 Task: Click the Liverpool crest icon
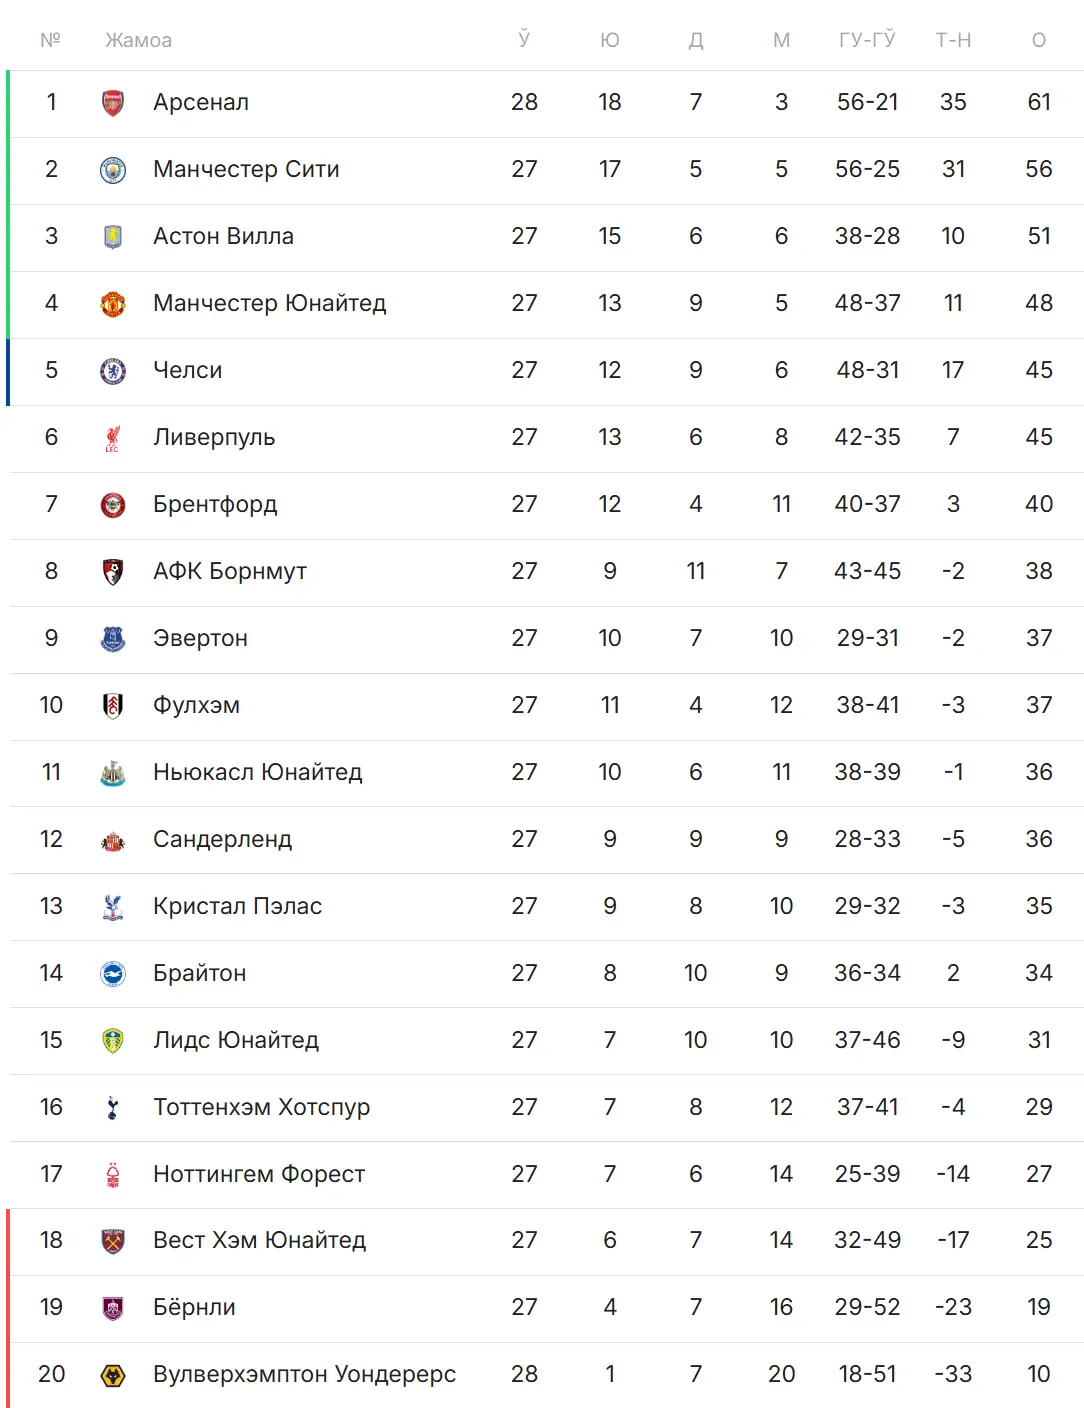113,438
